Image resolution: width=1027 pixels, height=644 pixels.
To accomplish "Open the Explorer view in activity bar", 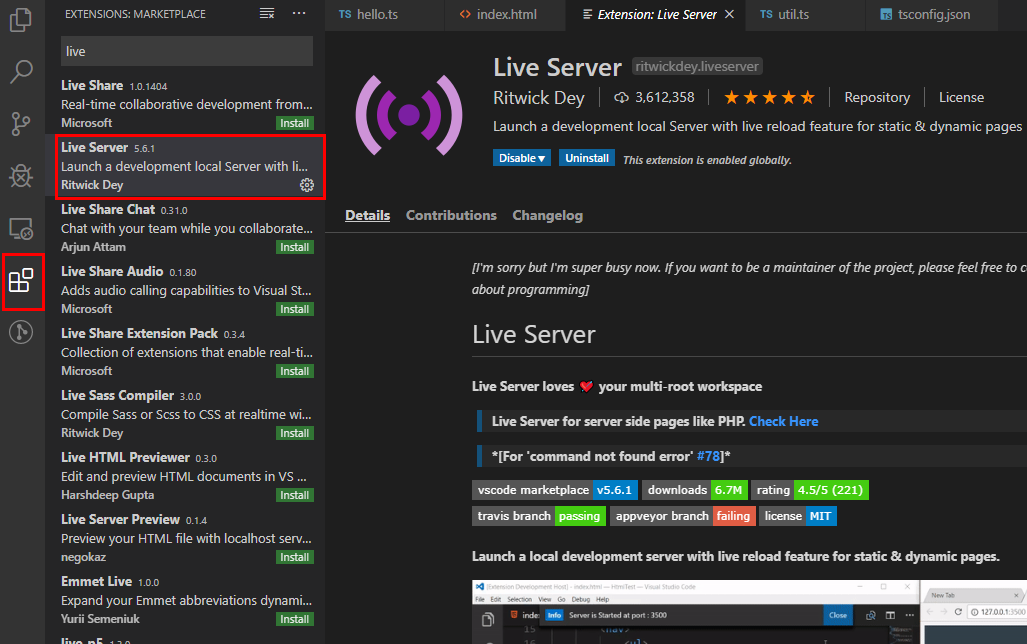I will (x=21, y=20).
